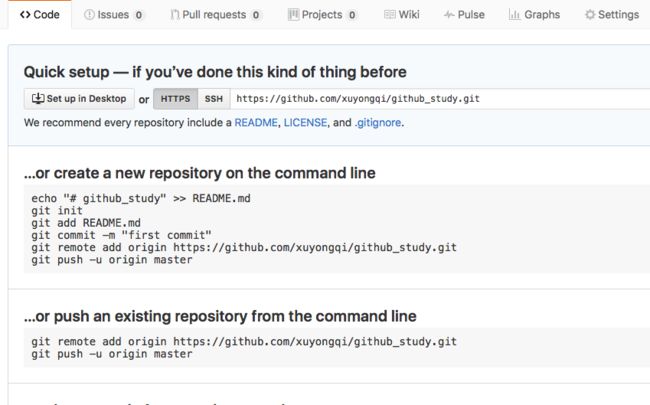
Task: Switch to the Issues tab
Action: pyautogui.click(x=114, y=15)
